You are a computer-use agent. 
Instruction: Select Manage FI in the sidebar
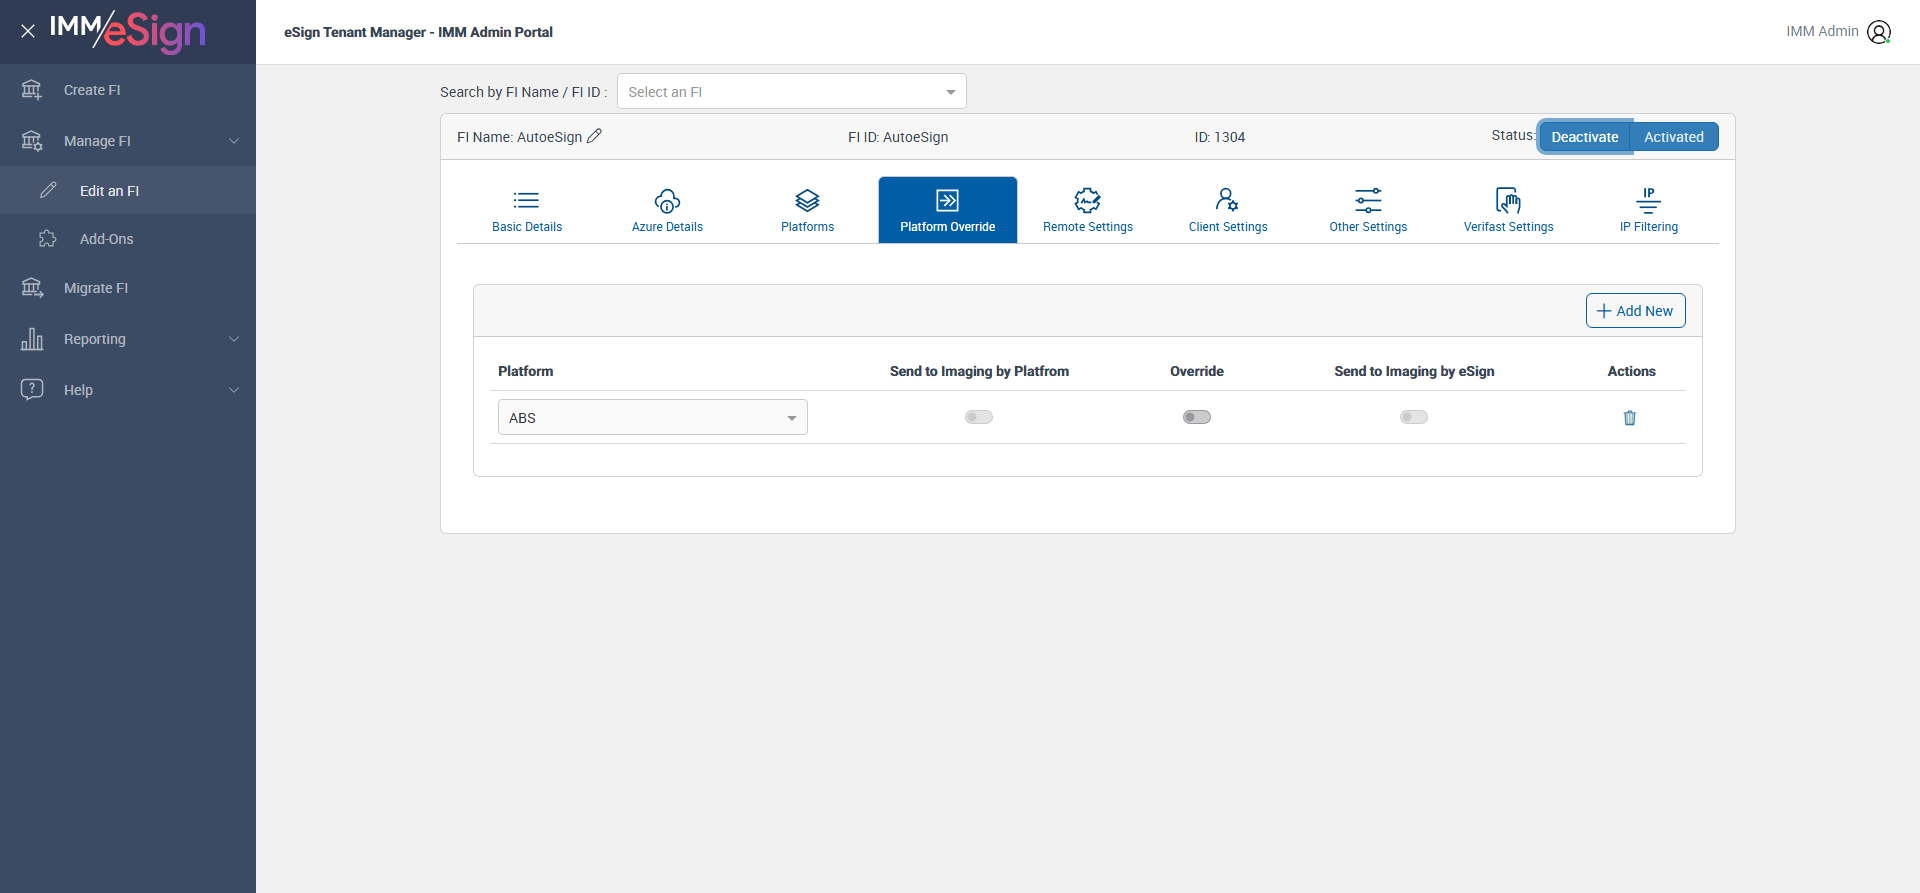(x=128, y=141)
